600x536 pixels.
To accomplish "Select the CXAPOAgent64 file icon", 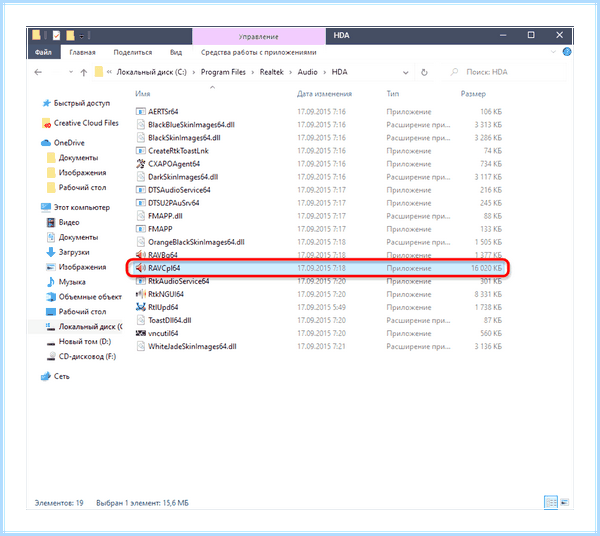I will [x=141, y=164].
